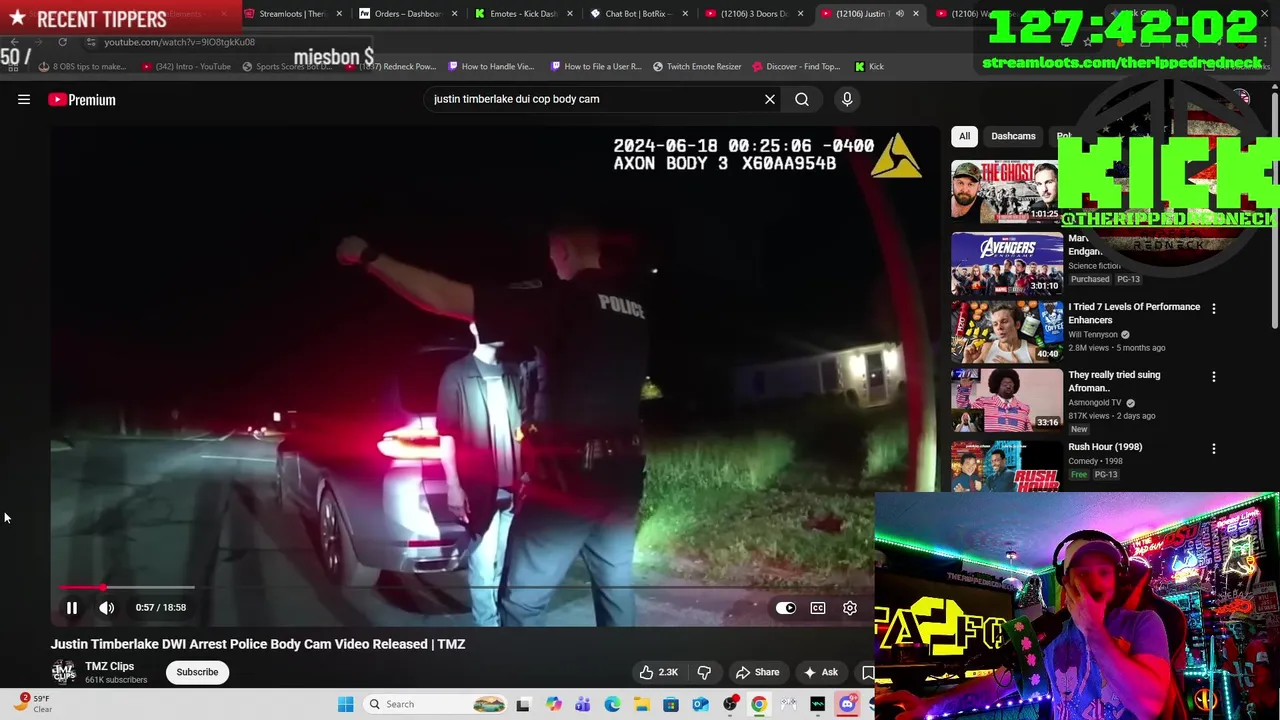Open the (342) Intro - YouTube bookmark
The width and height of the screenshot is (1280, 720).
coord(186,66)
